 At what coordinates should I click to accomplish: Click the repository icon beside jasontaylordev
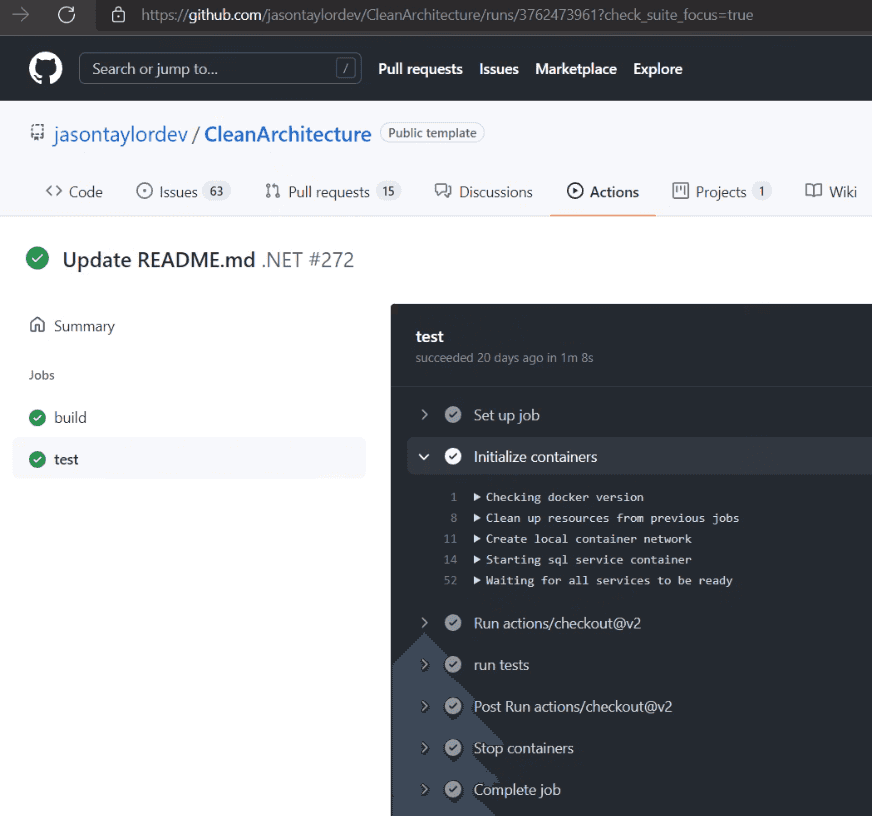click(x=37, y=133)
